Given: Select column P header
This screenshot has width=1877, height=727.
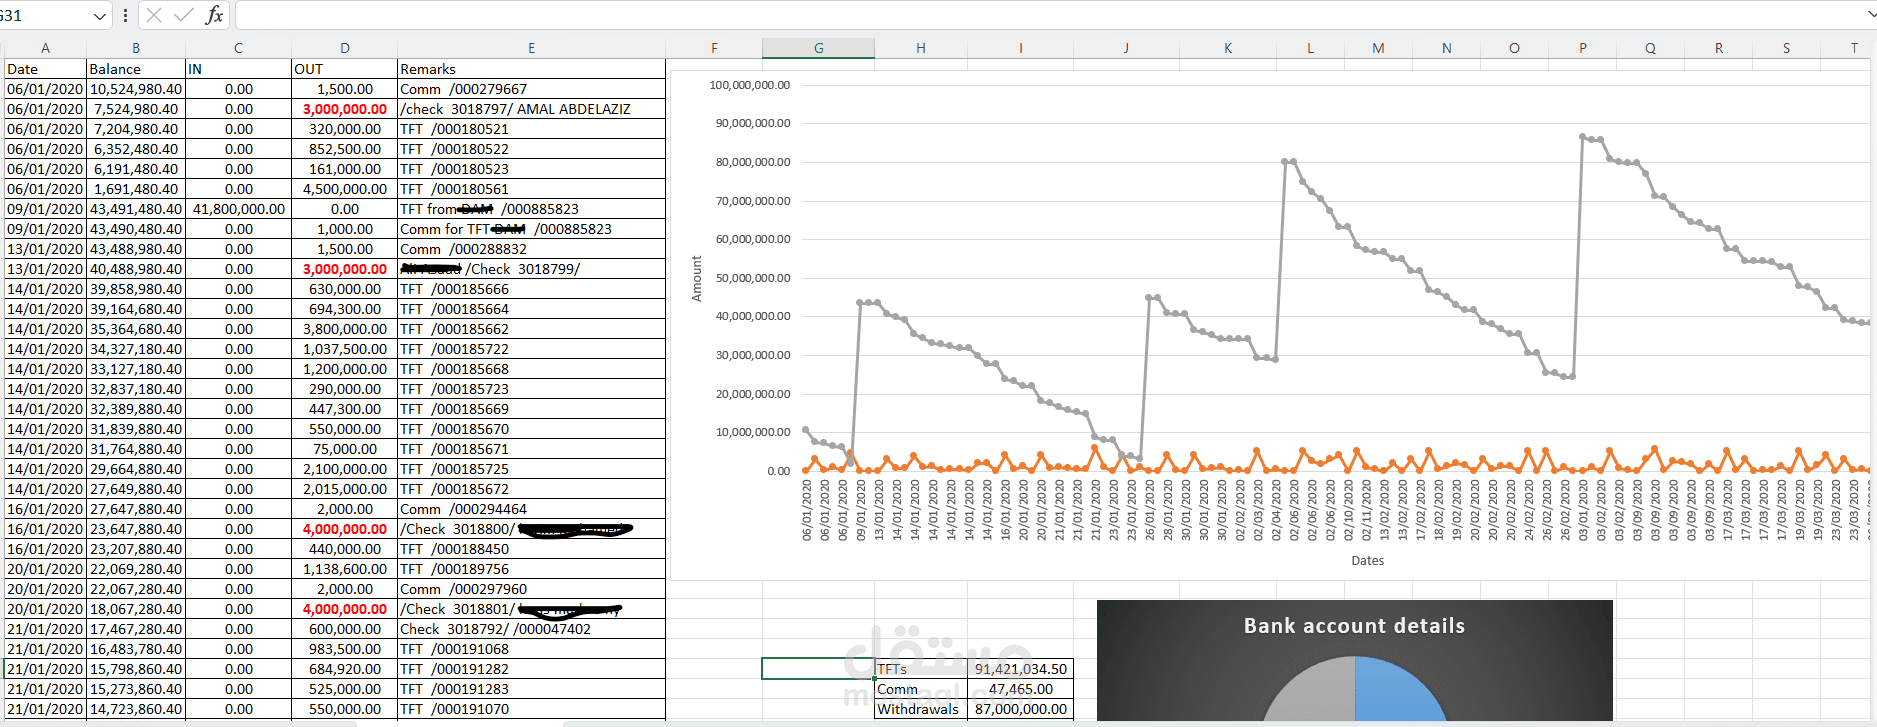Looking at the screenshot, I should coord(1582,48).
